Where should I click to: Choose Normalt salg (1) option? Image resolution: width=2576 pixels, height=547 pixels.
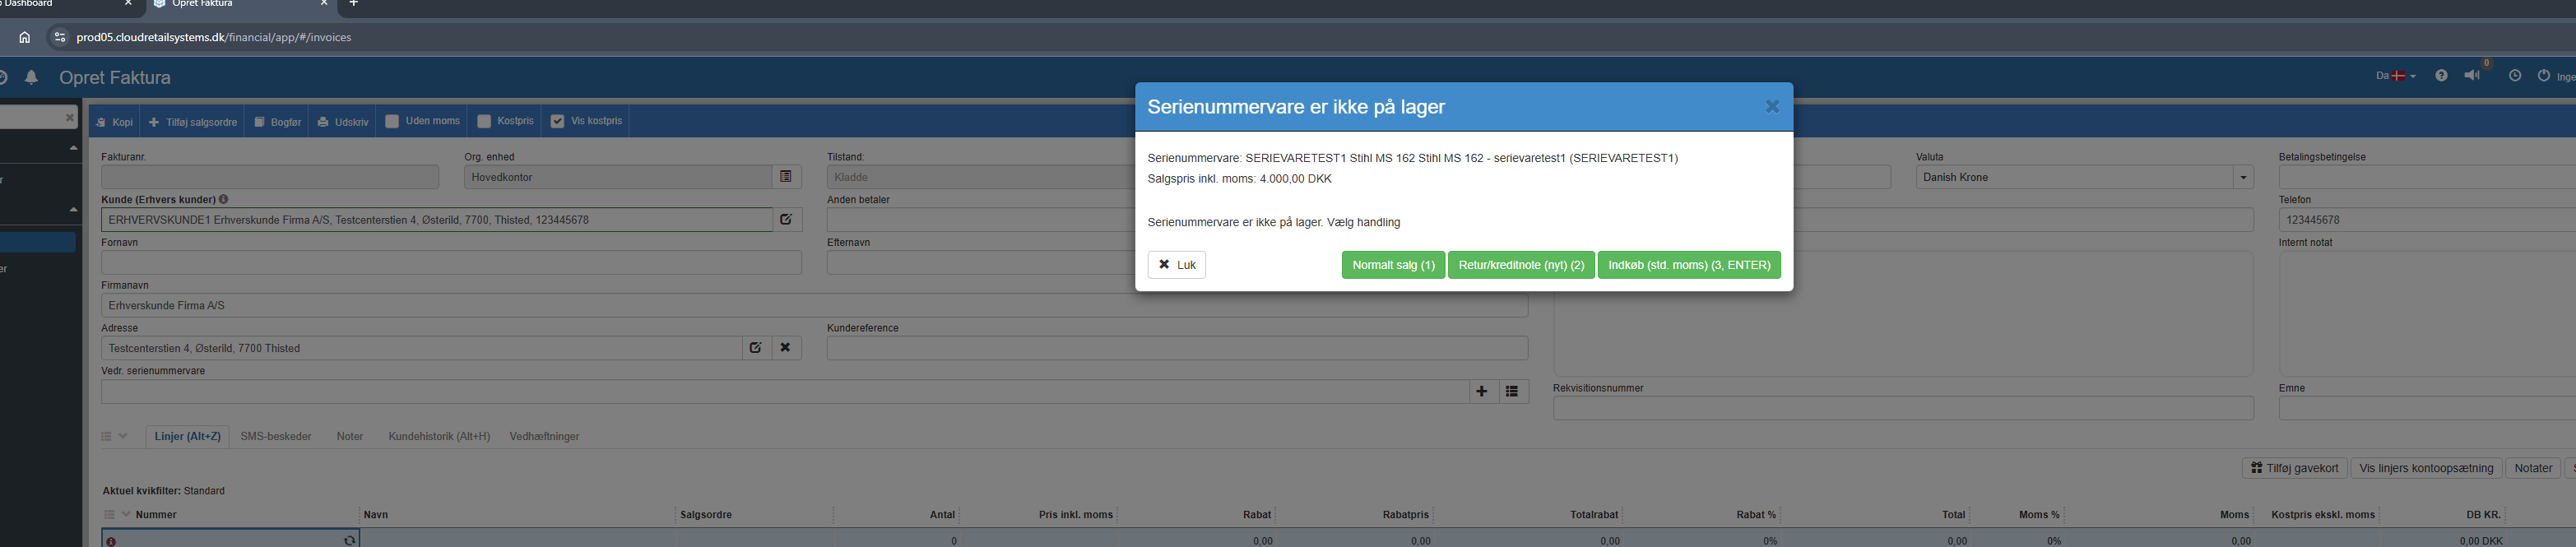pos(1393,265)
